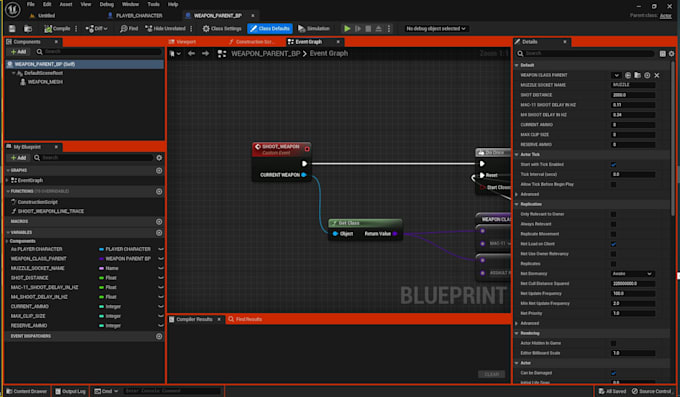Open Class Settings
Image resolution: width=680 pixels, height=397 pixels.
click(222, 29)
